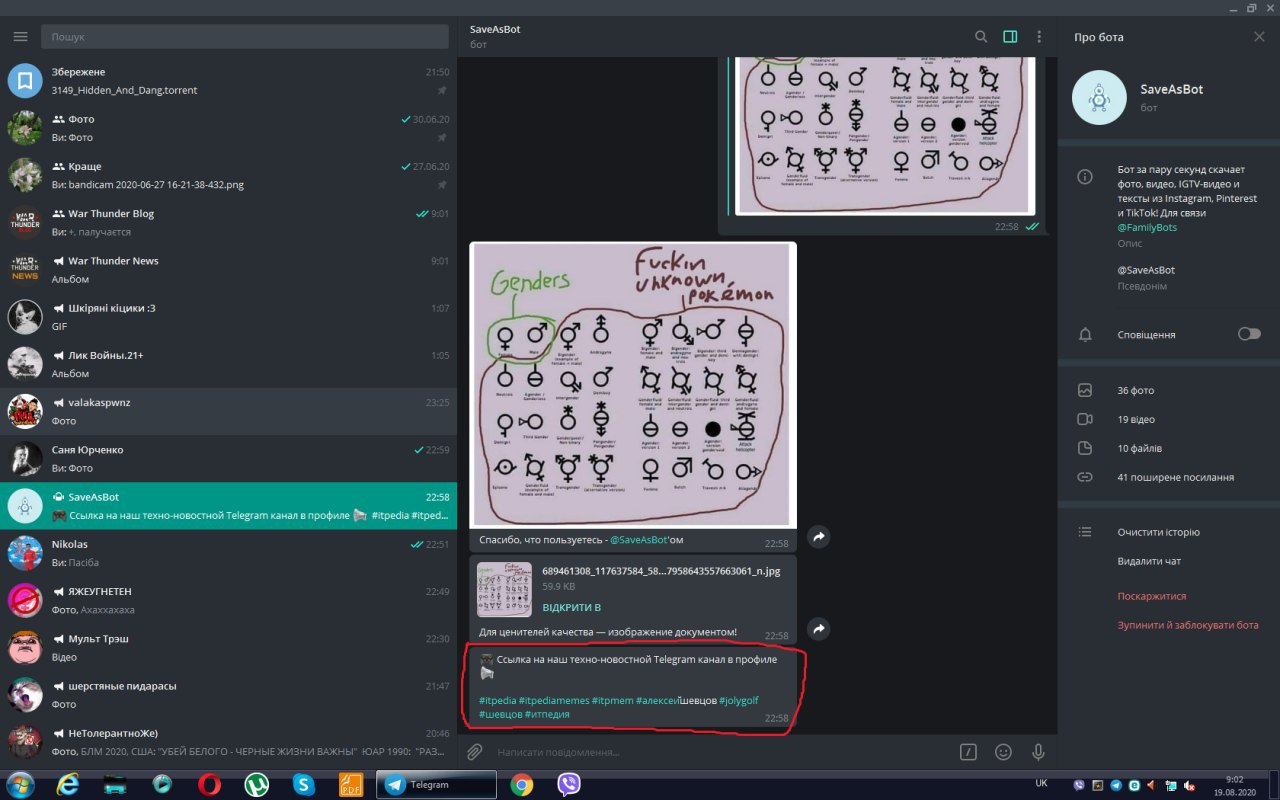Open the Windows Start button

click(21, 784)
